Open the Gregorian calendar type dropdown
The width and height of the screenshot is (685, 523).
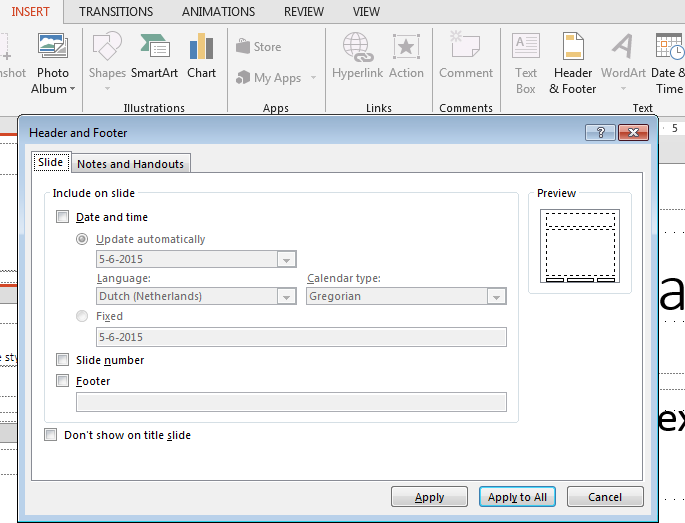point(496,297)
